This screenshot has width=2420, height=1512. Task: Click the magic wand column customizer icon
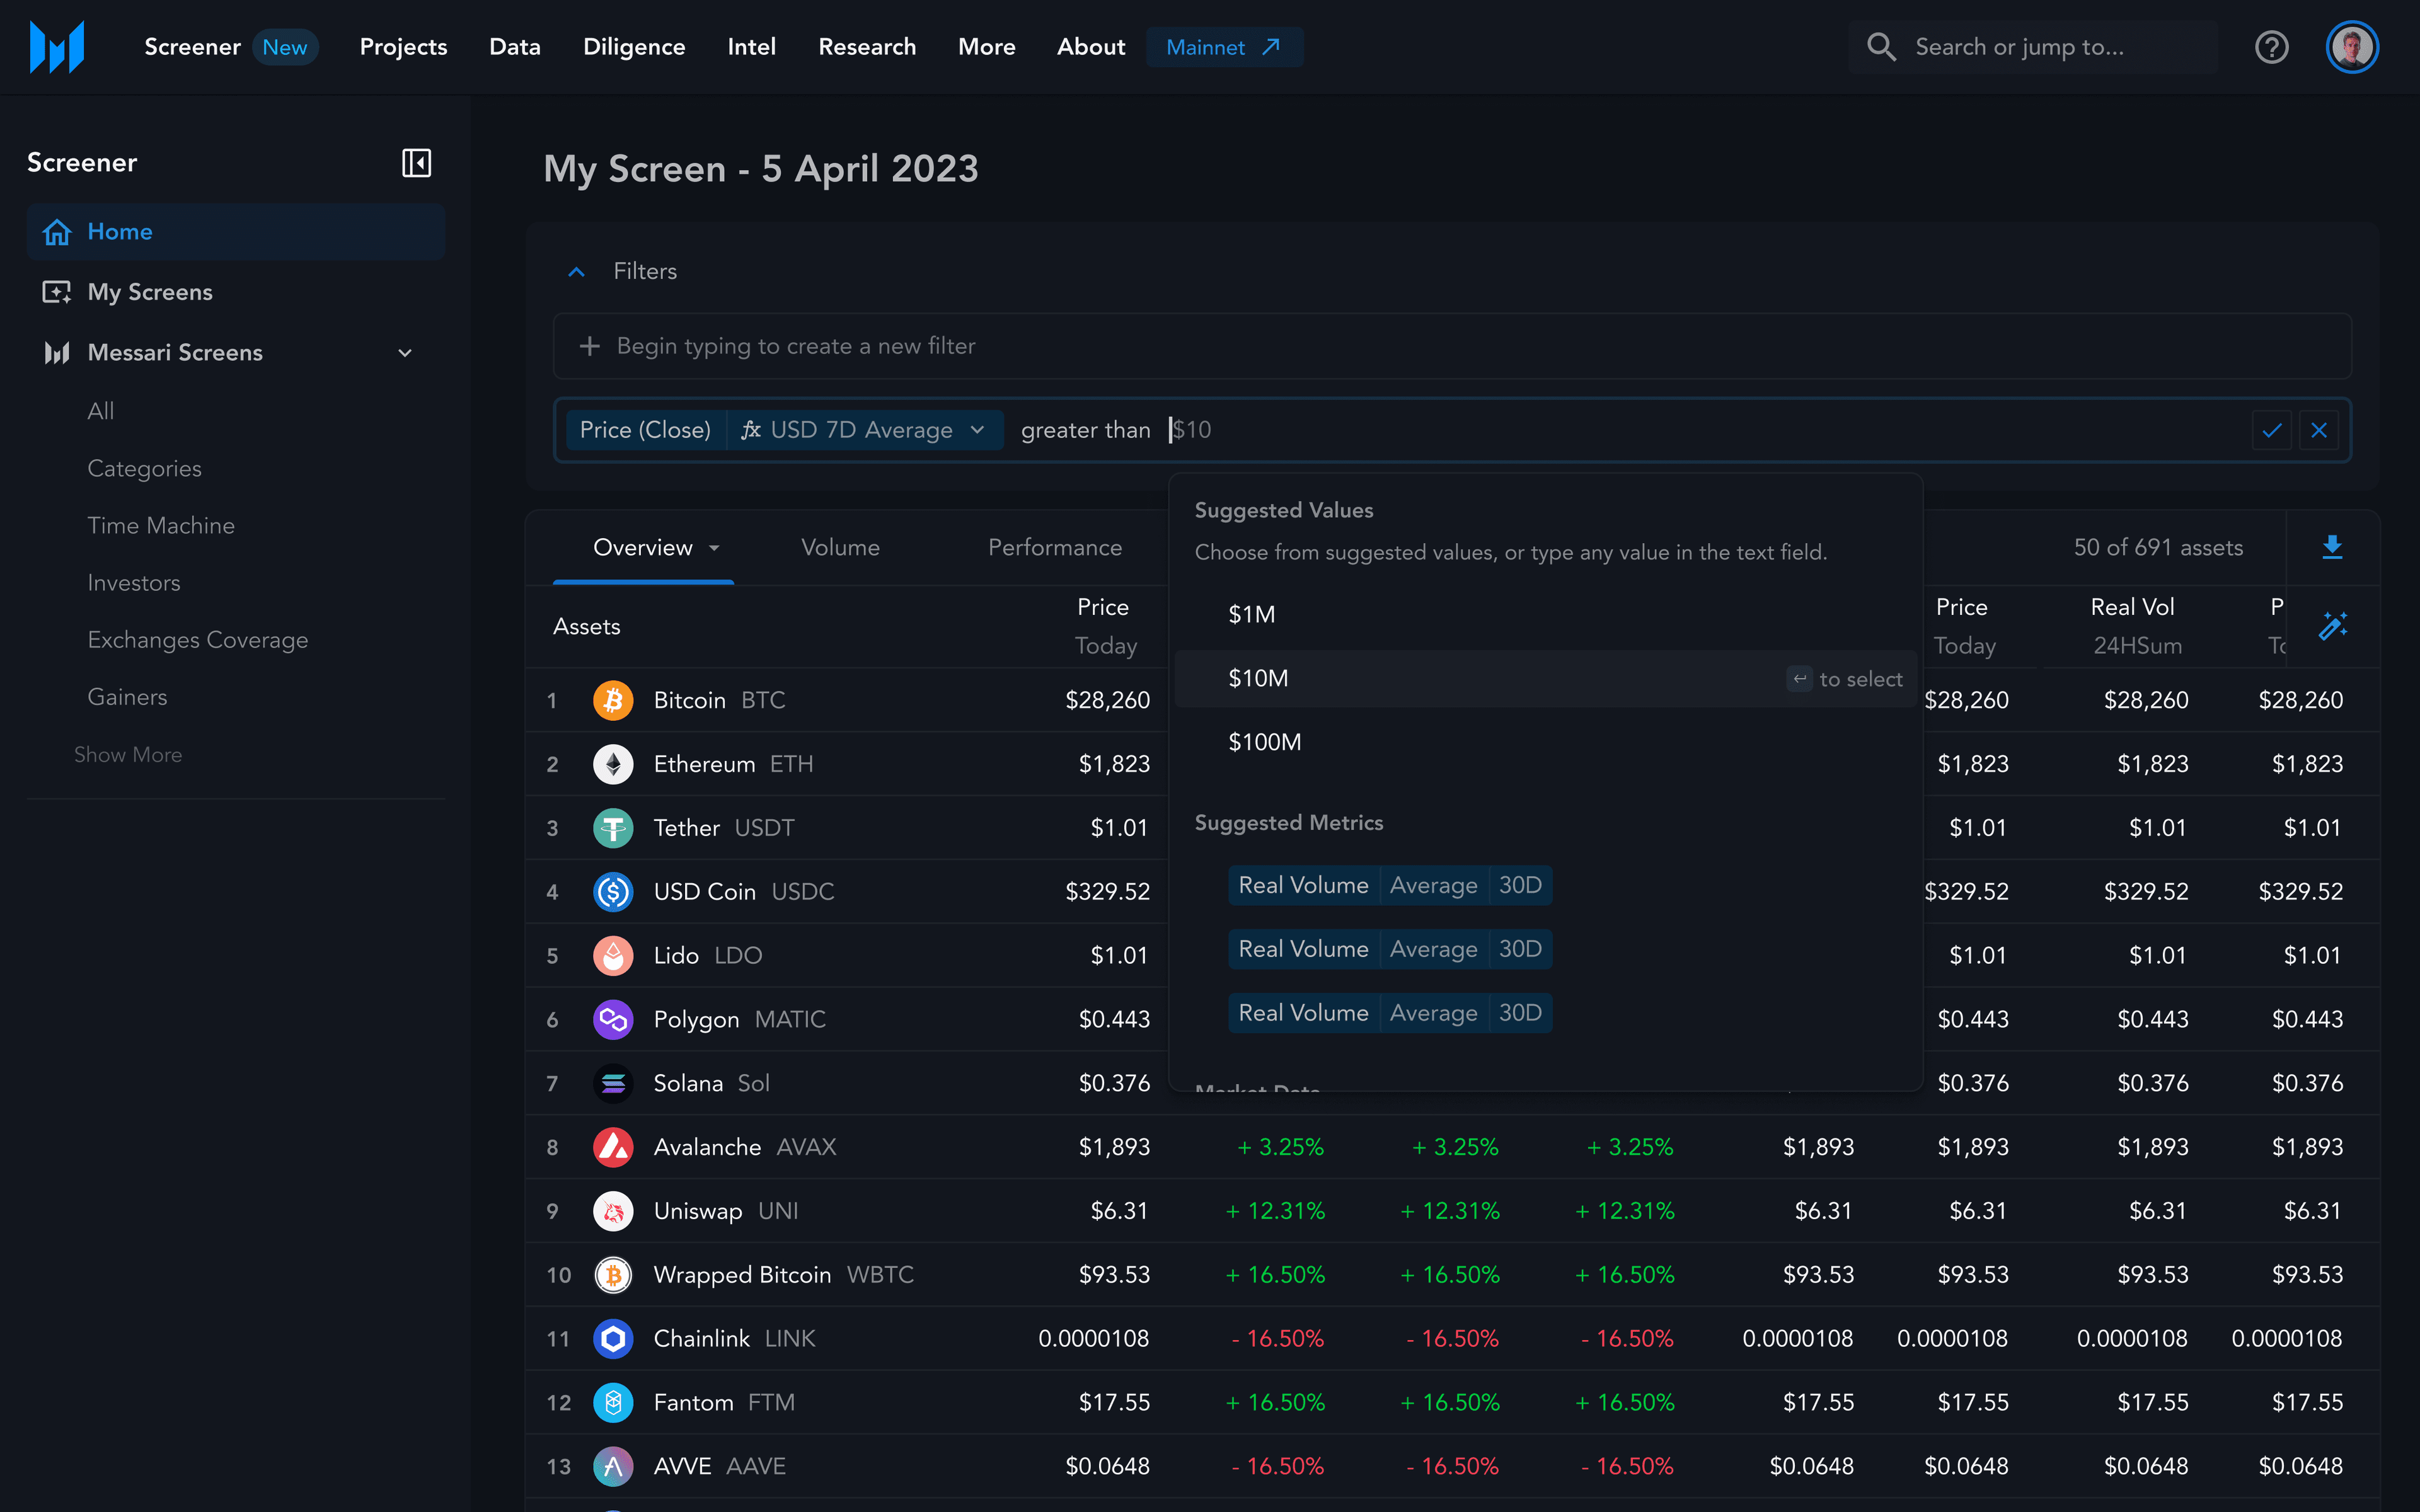2332,626
